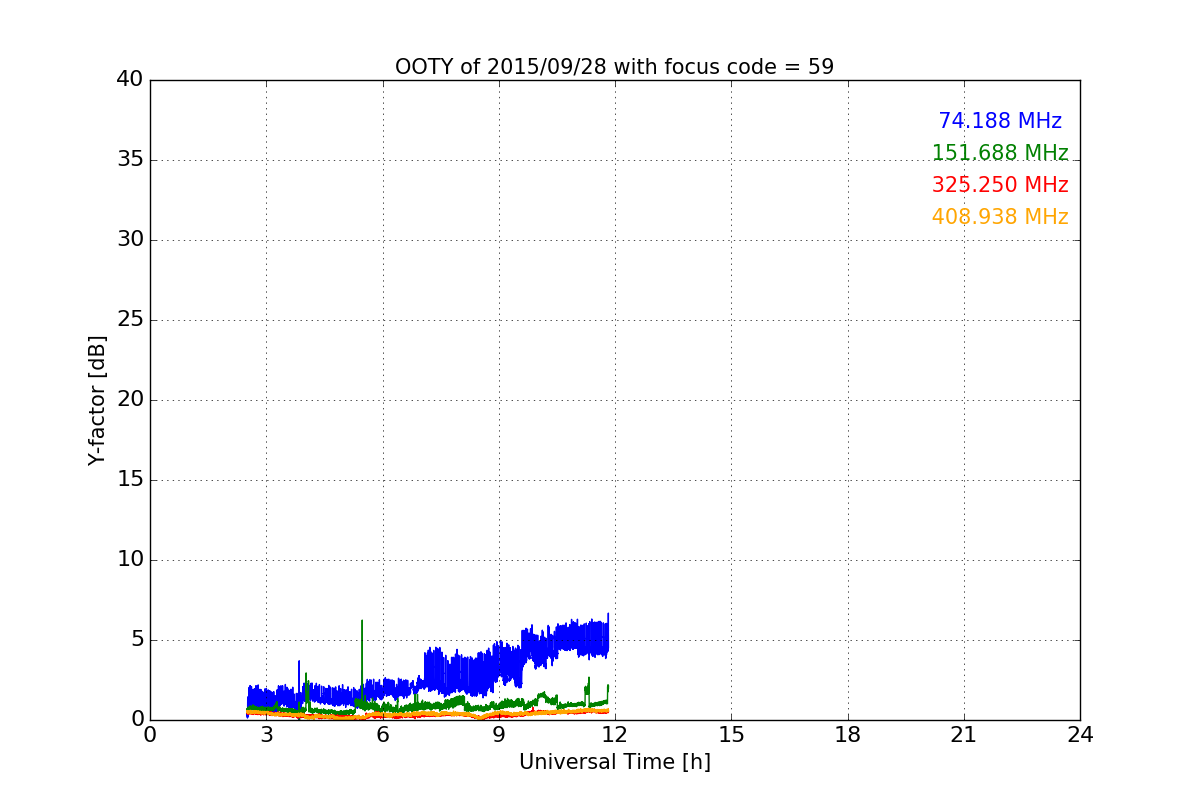Select the '325.250 MHz' red legend label
The image size is (1200, 800).
point(1000,185)
